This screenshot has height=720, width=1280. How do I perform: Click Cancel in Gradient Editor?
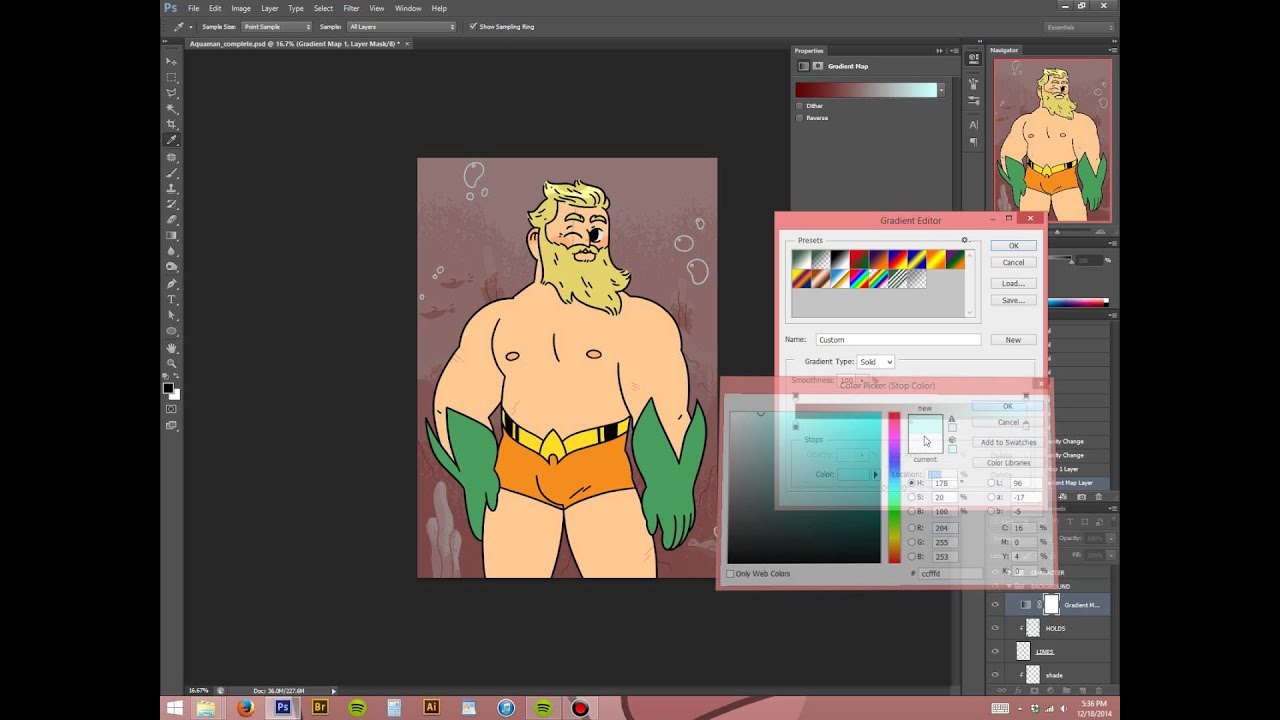click(1013, 262)
